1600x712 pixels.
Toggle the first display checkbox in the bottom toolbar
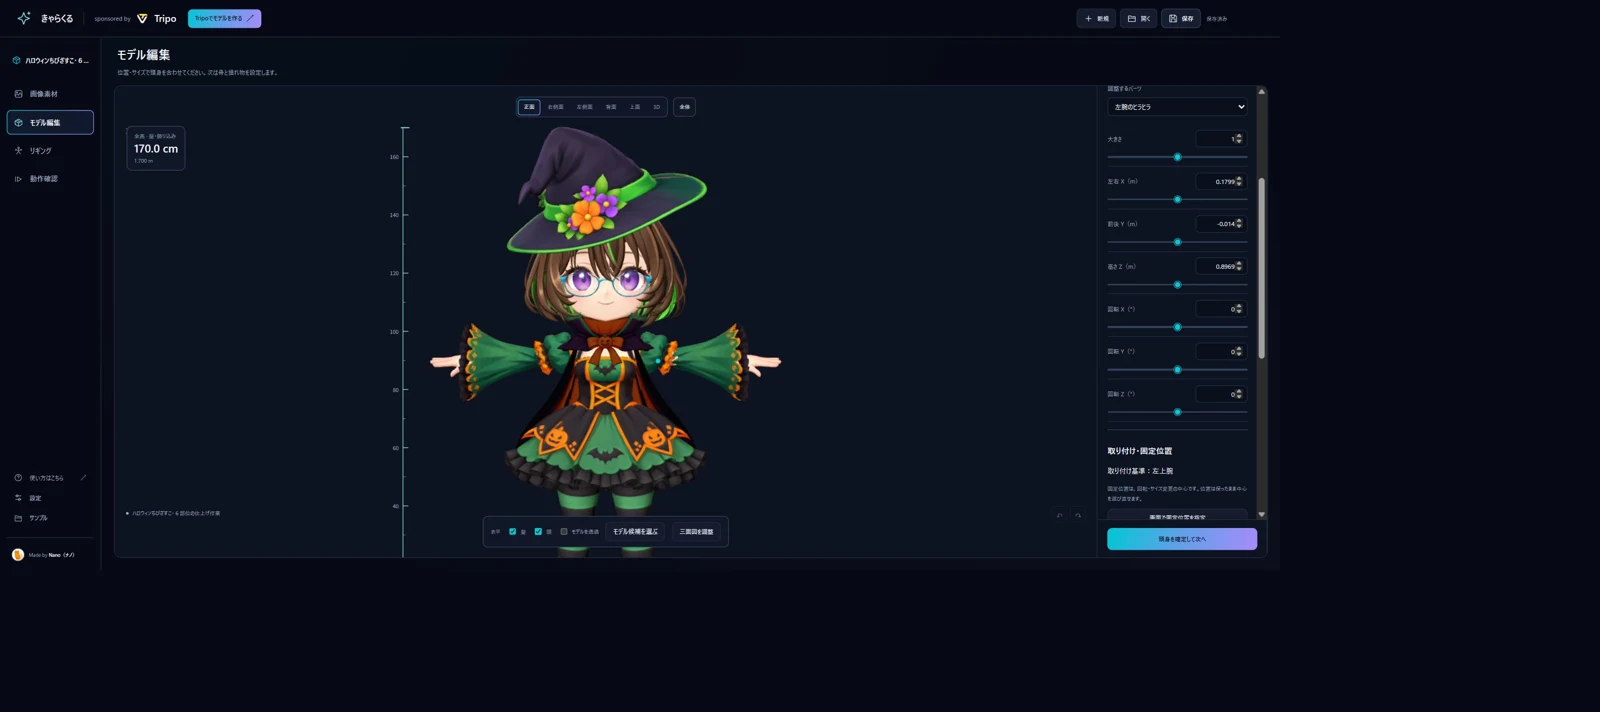pos(513,531)
